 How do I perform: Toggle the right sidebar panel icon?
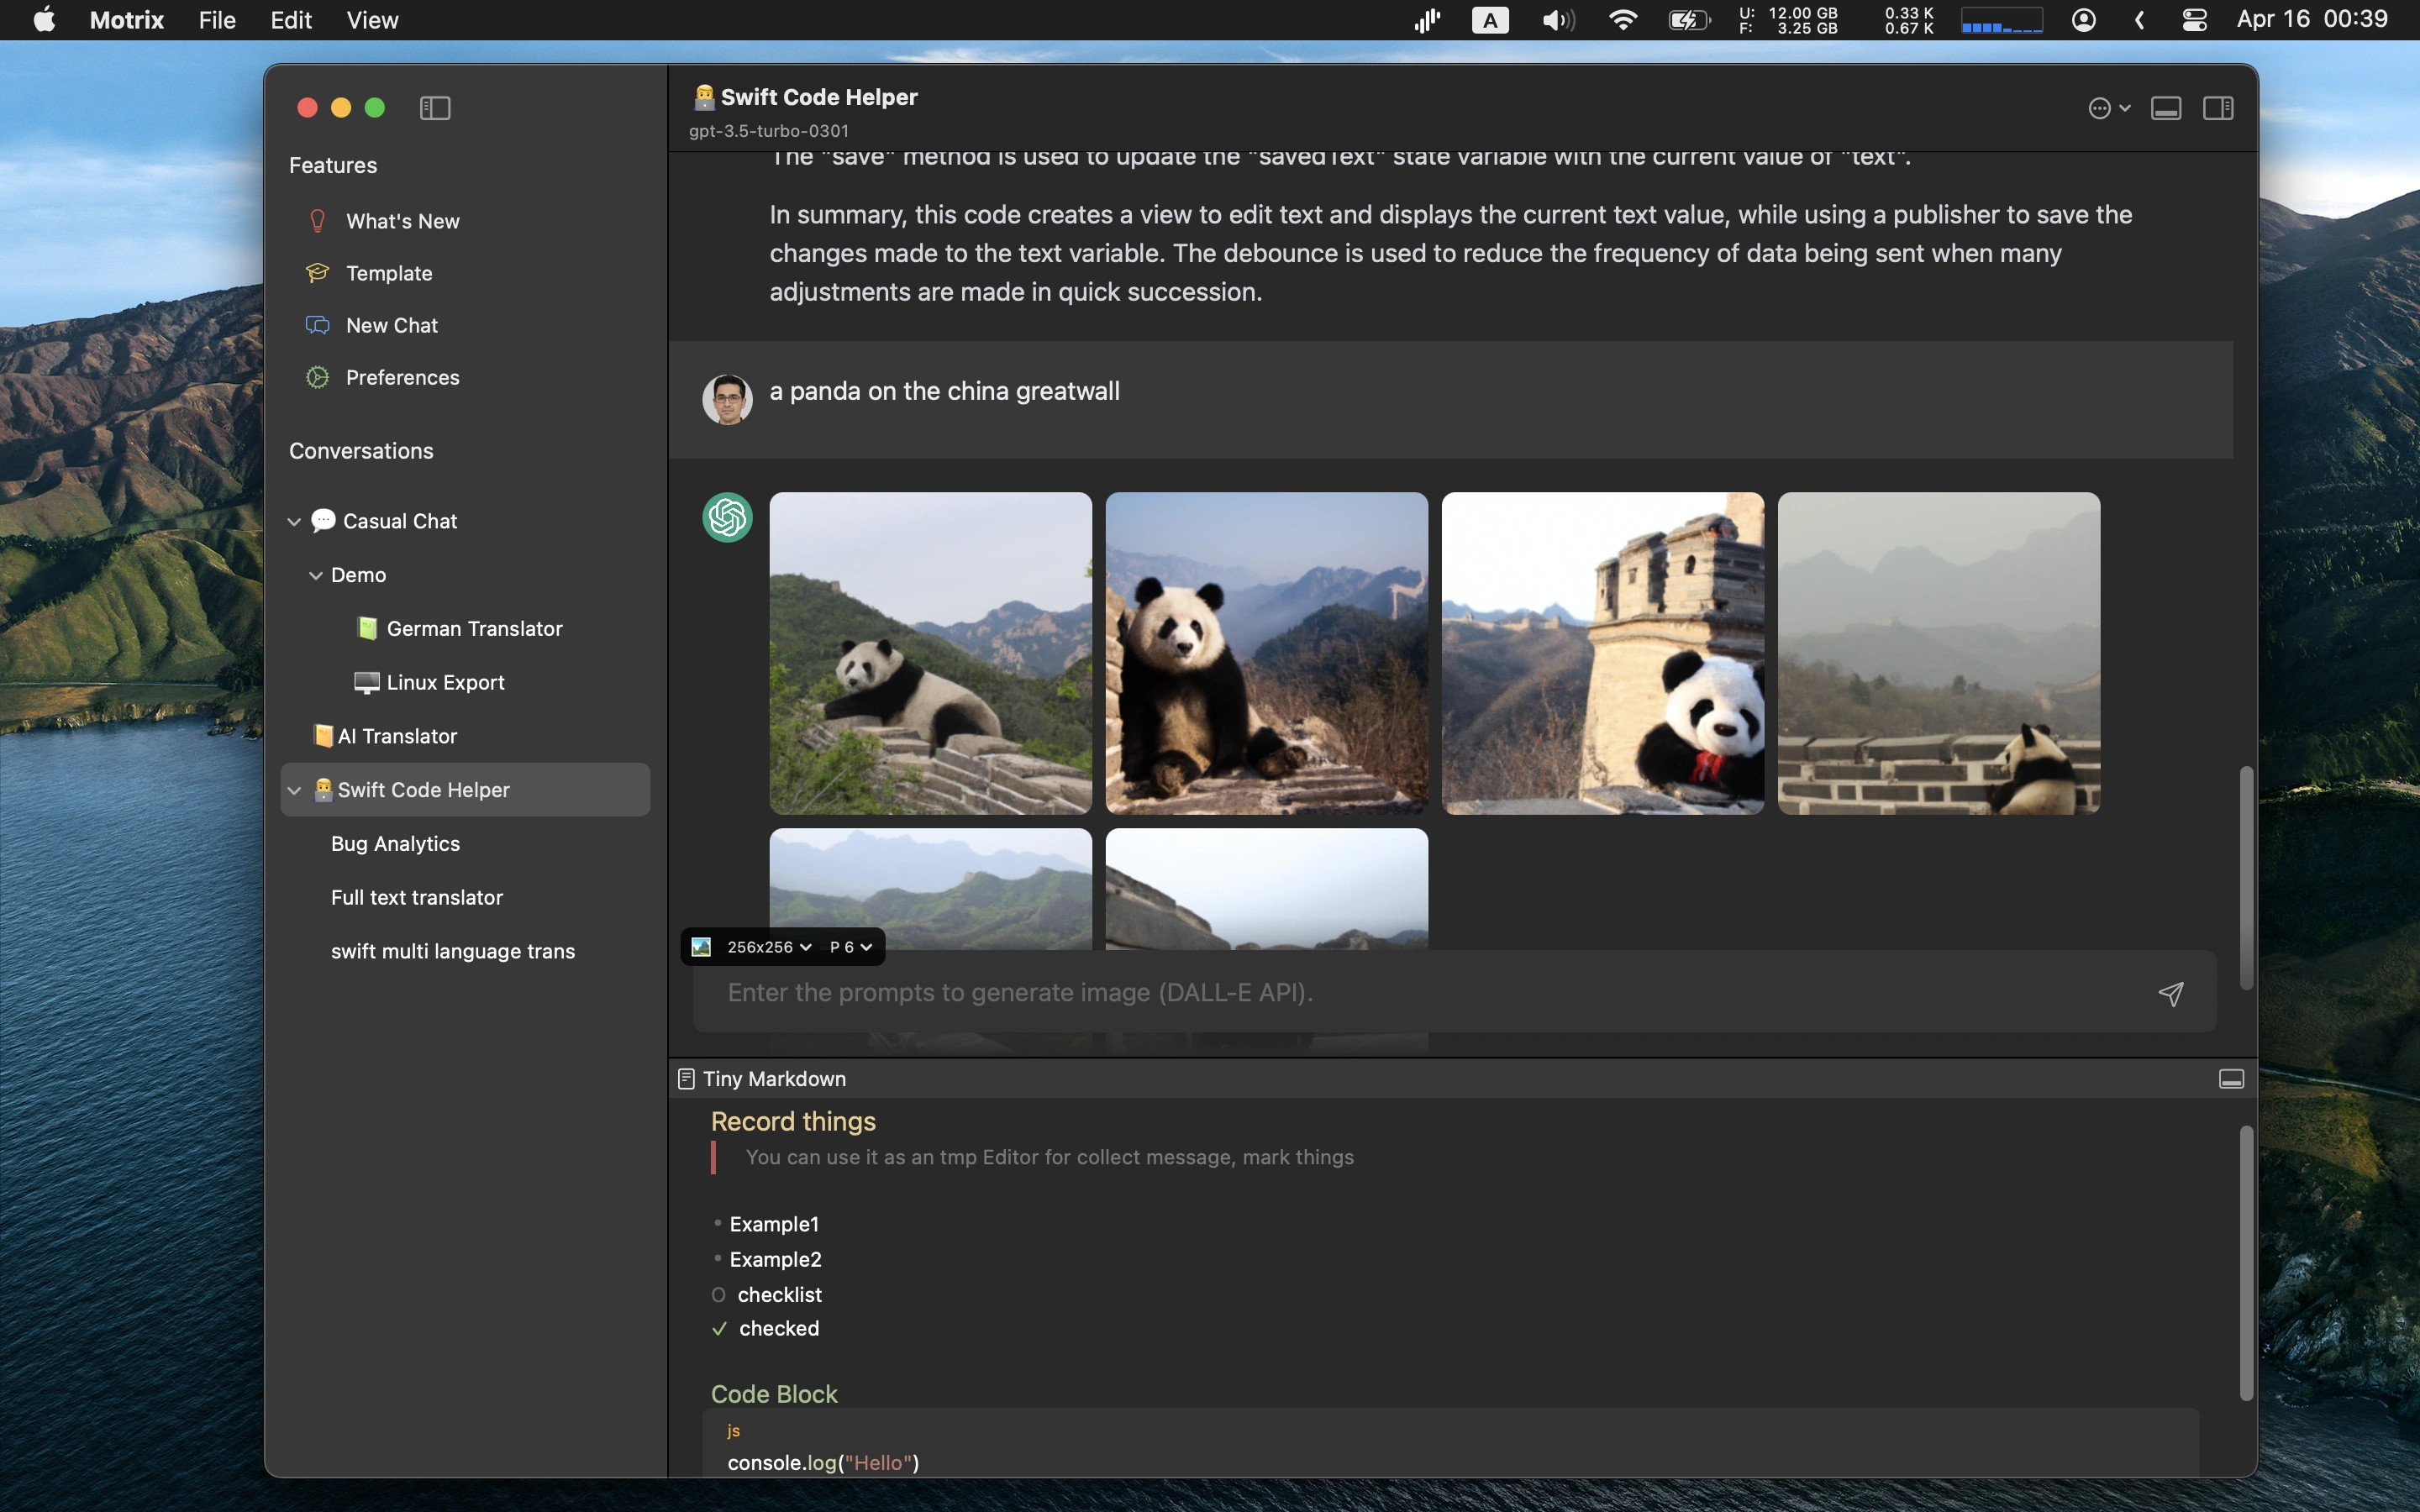click(2218, 108)
